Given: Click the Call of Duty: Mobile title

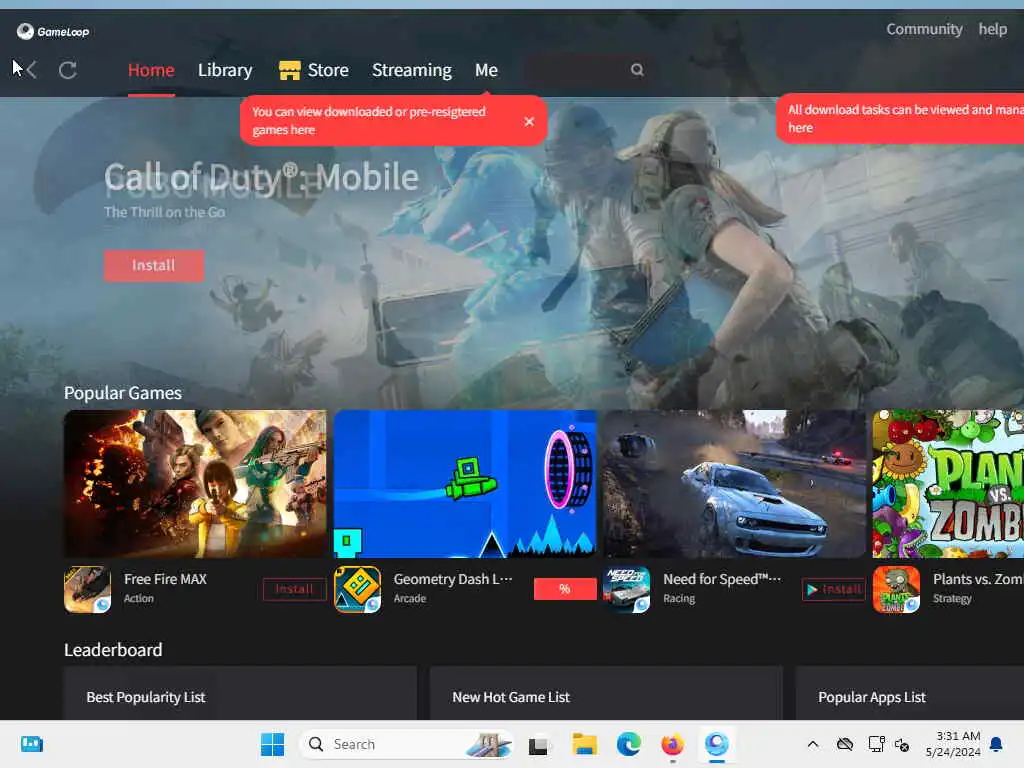Looking at the screenshot, I should coord(261,178).
